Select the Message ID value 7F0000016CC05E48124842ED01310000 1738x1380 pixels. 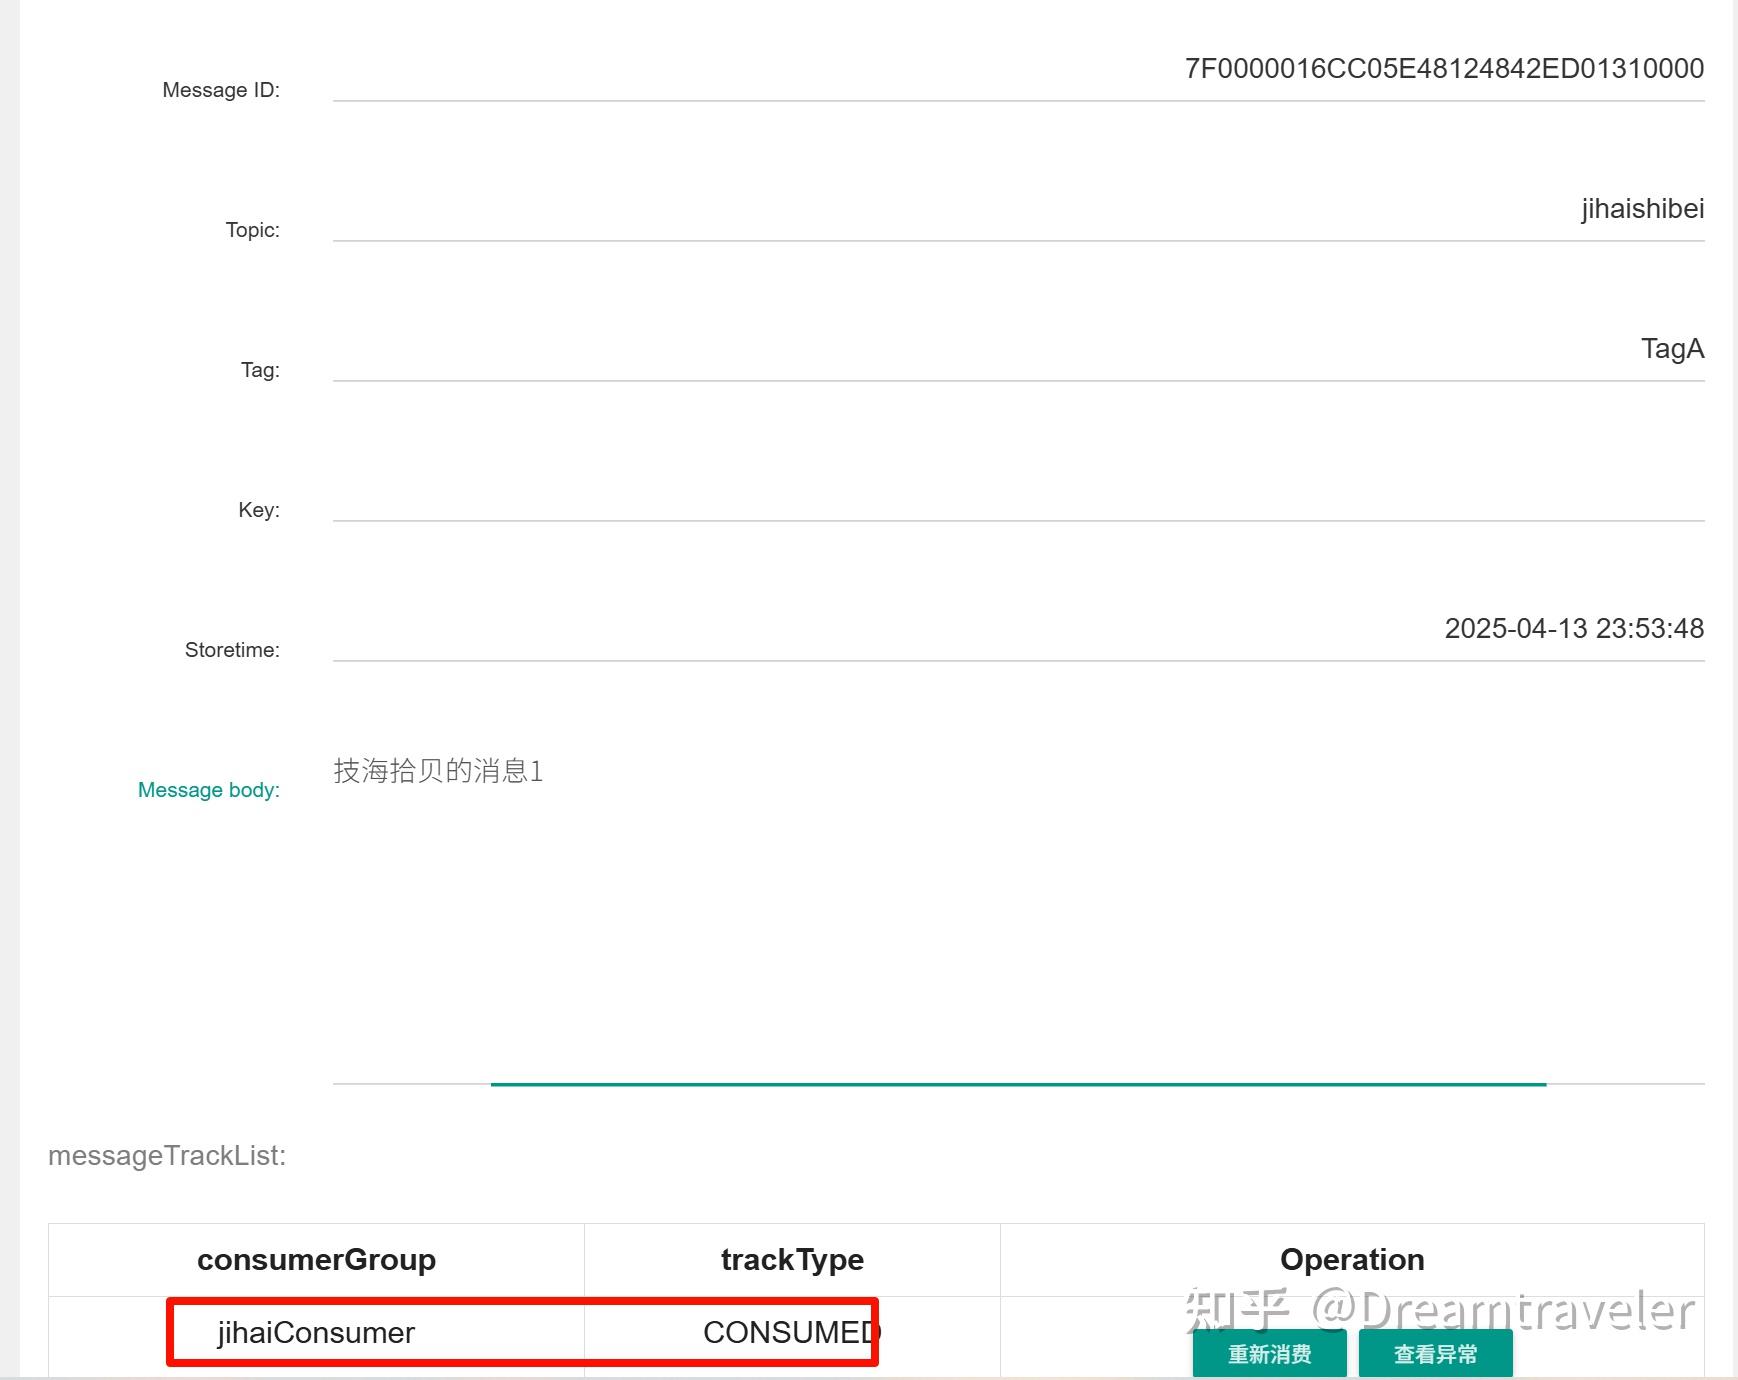(x=1443, y=68)
